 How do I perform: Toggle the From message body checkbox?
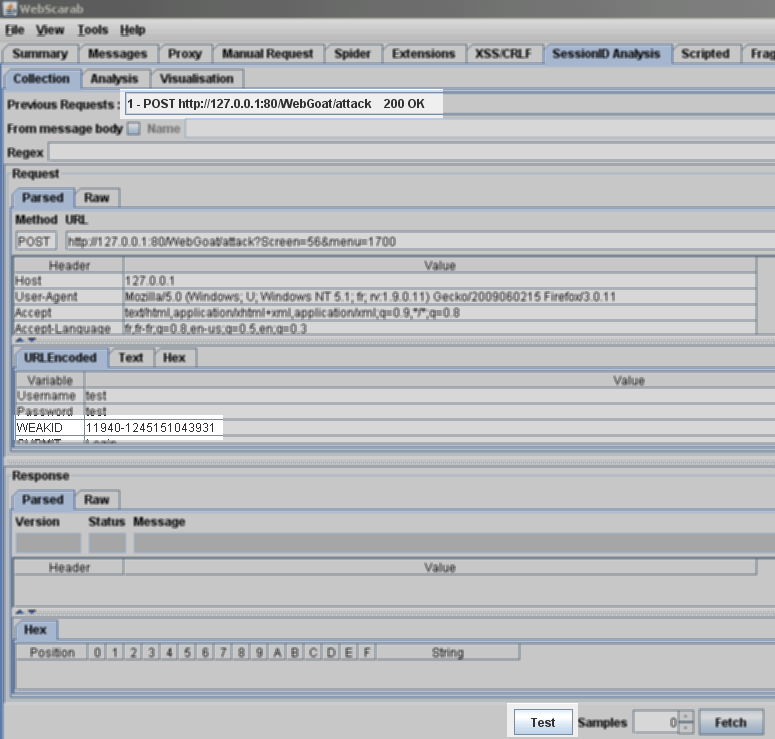pyautogui.click(x=134, y=129)
